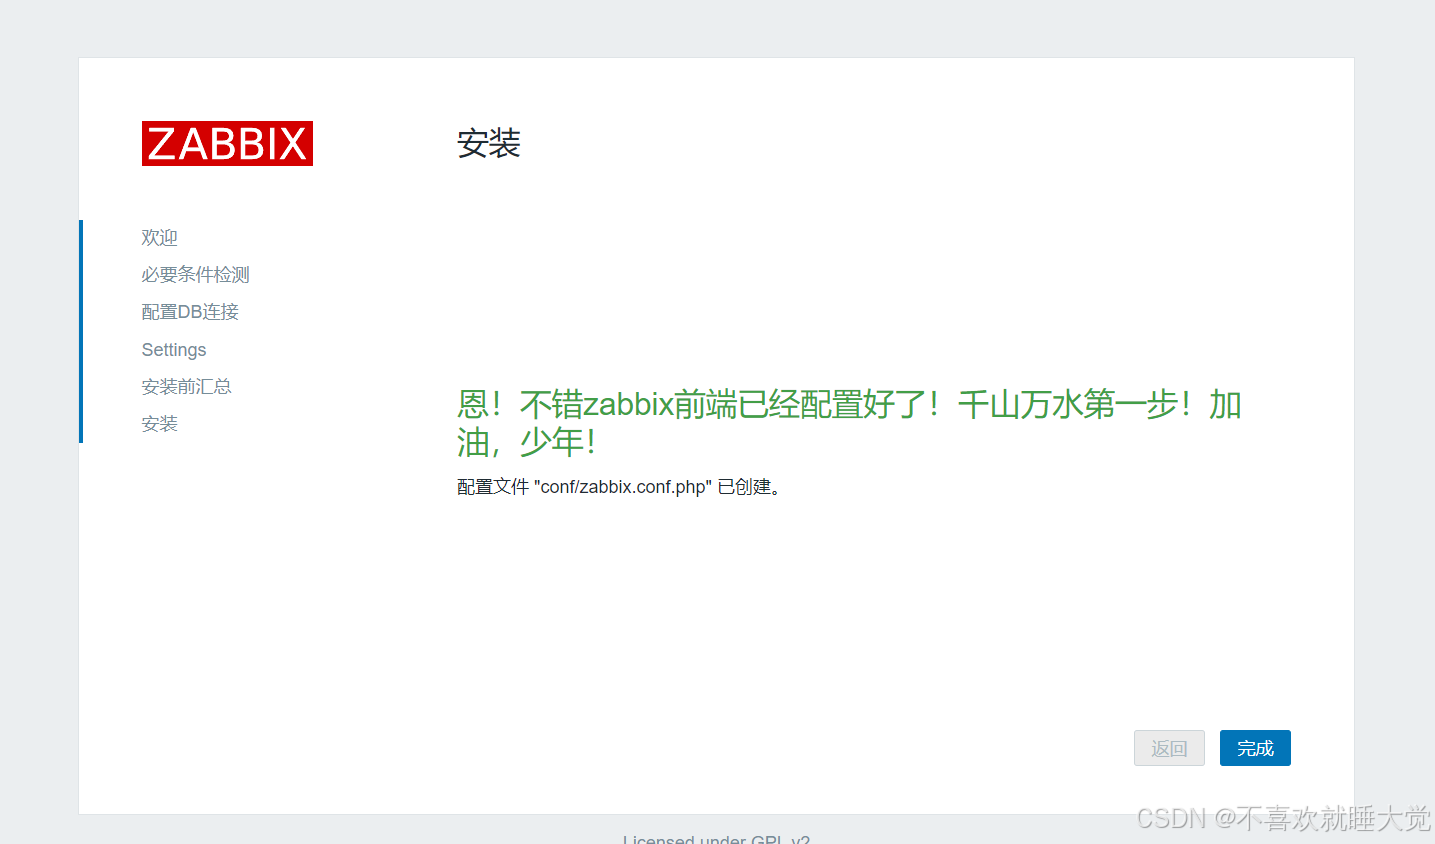The width and height of the screenshot is (1435, 844).
Task: Click the 安装 page heading
Action: pyautogui.click(x=489, y=144)
